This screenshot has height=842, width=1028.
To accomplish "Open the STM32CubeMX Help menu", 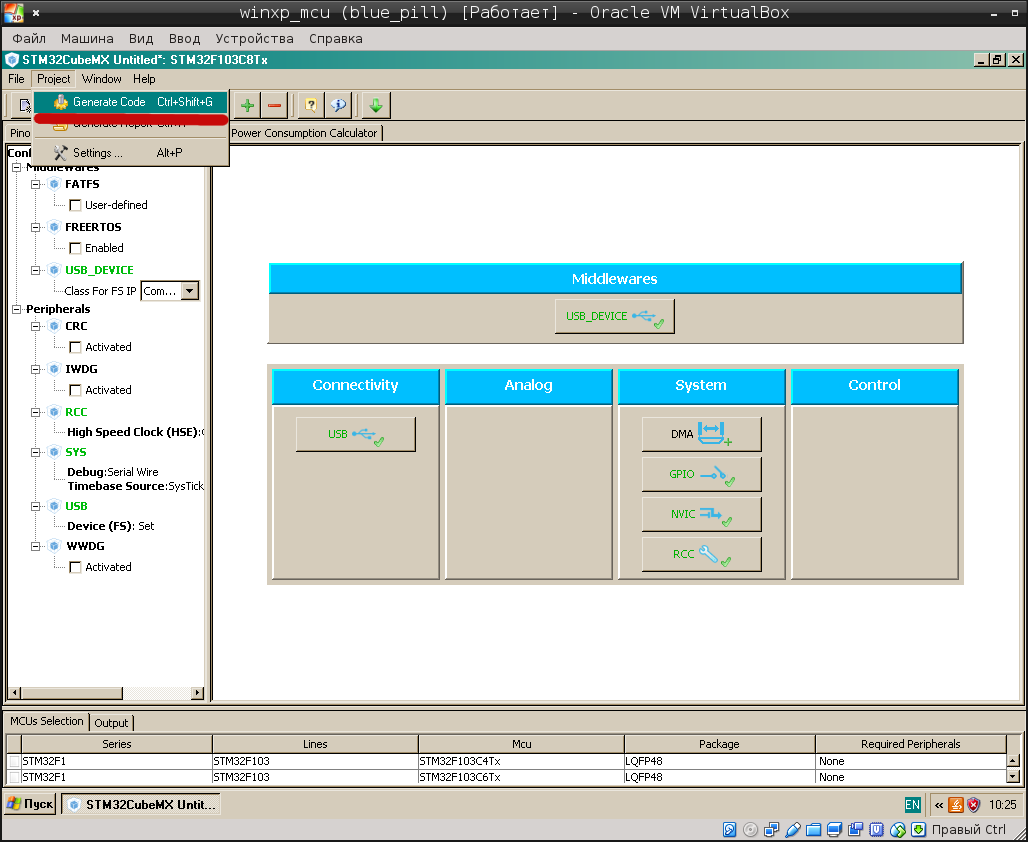I will 144,79.
